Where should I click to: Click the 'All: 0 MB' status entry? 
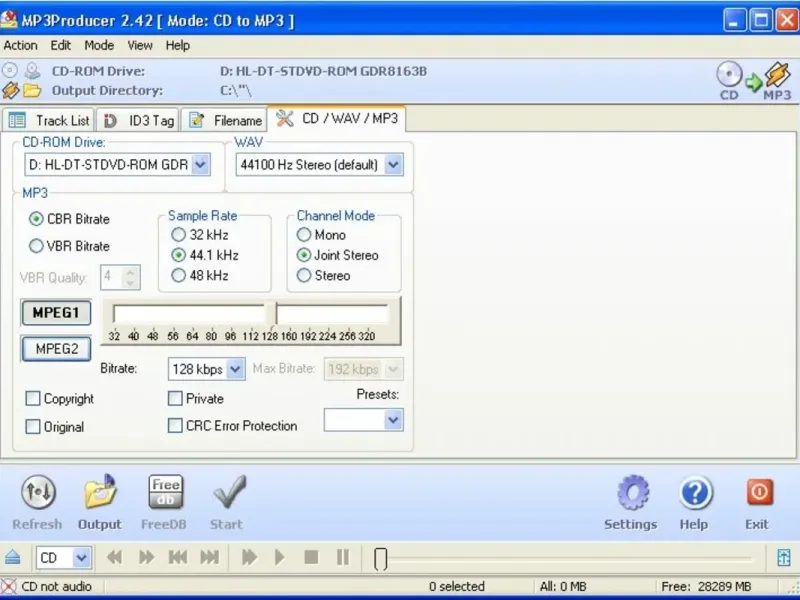click(563, 586)
